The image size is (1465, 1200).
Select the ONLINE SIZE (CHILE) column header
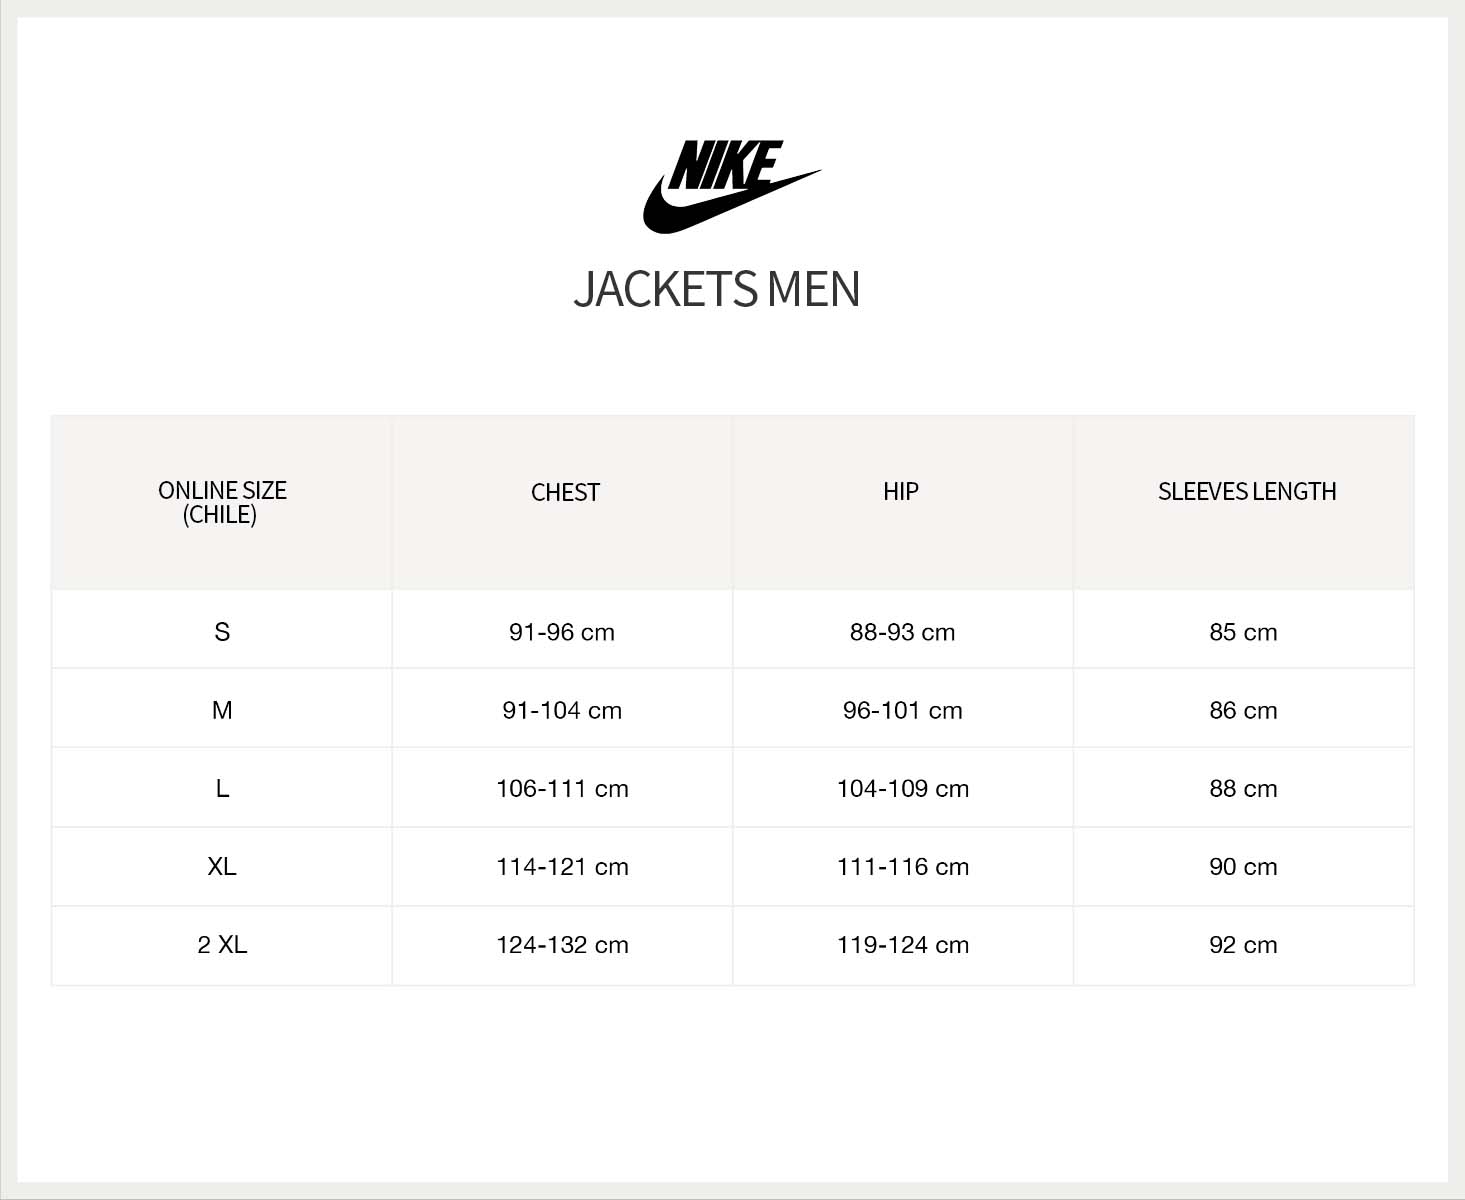[x=222, y=502]
